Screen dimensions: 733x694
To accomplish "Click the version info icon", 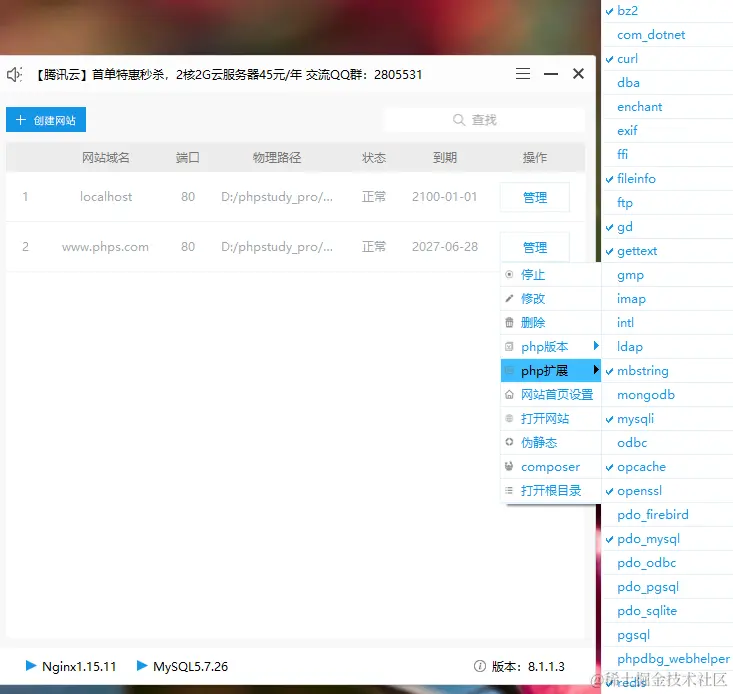I will (x=480, y=666).
